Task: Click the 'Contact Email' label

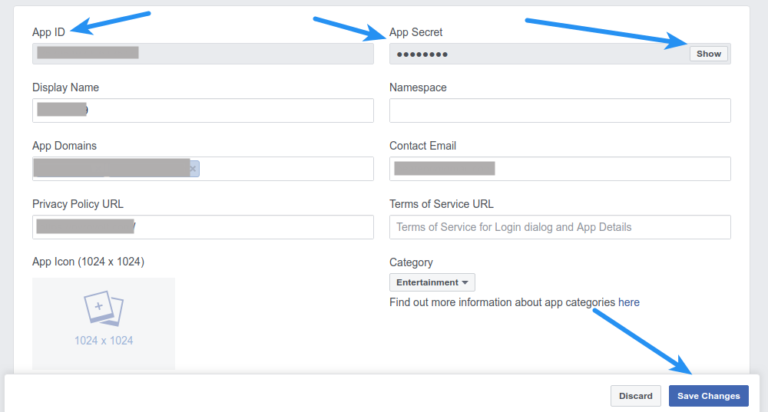Action: coord(422,146)
